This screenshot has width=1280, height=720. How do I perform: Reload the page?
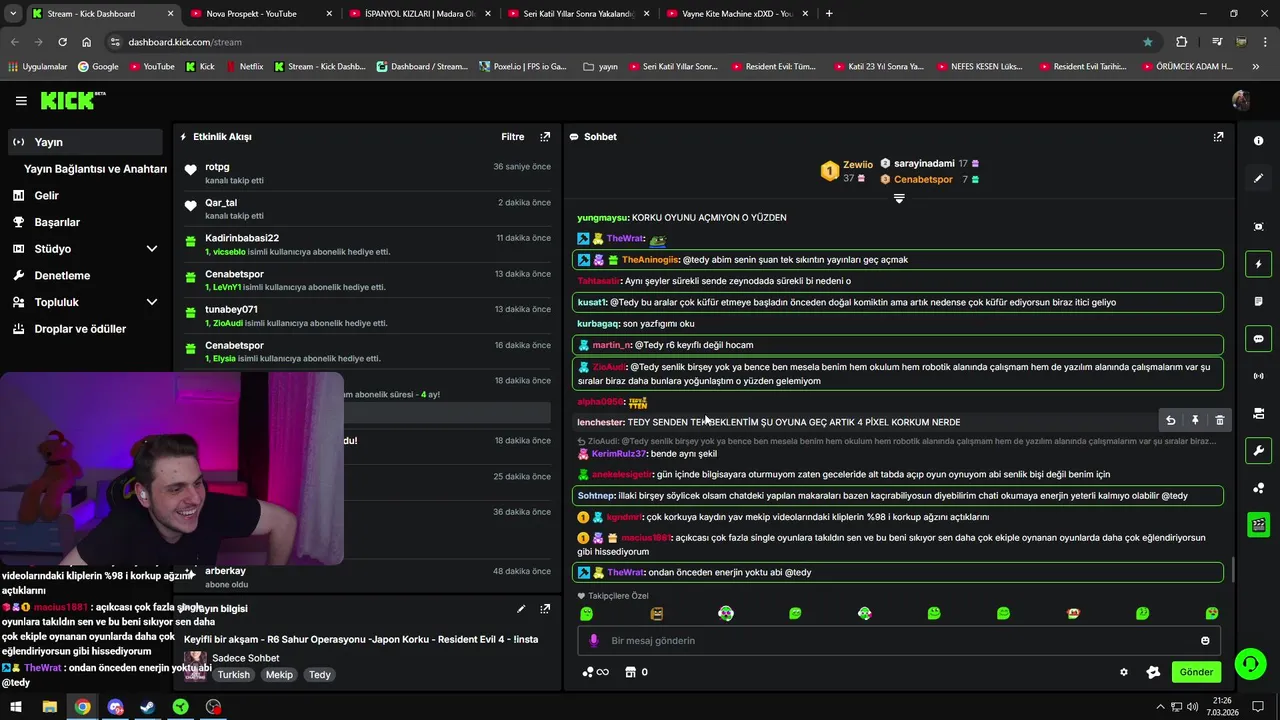[62, 42]
